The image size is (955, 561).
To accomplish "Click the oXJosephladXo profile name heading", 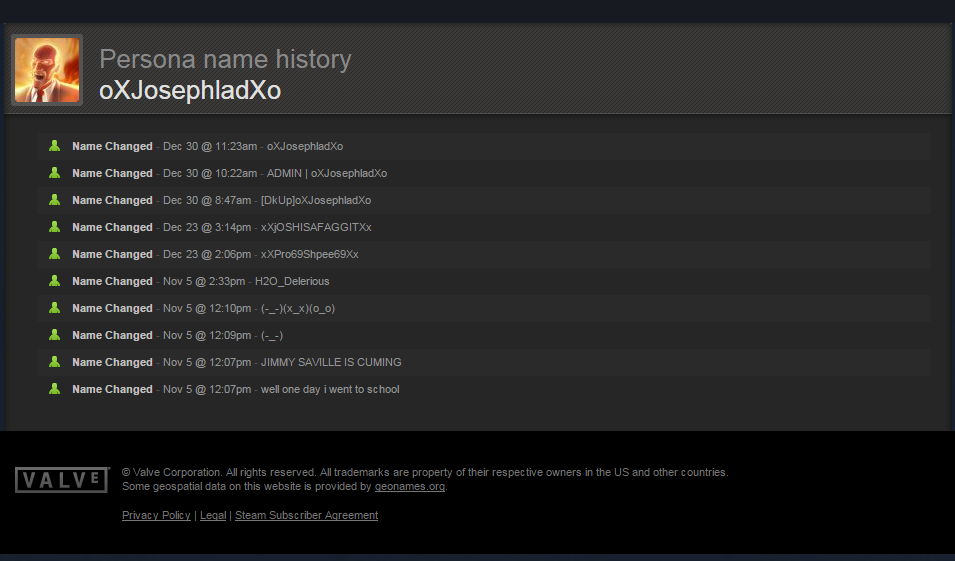I will [189, 90].
